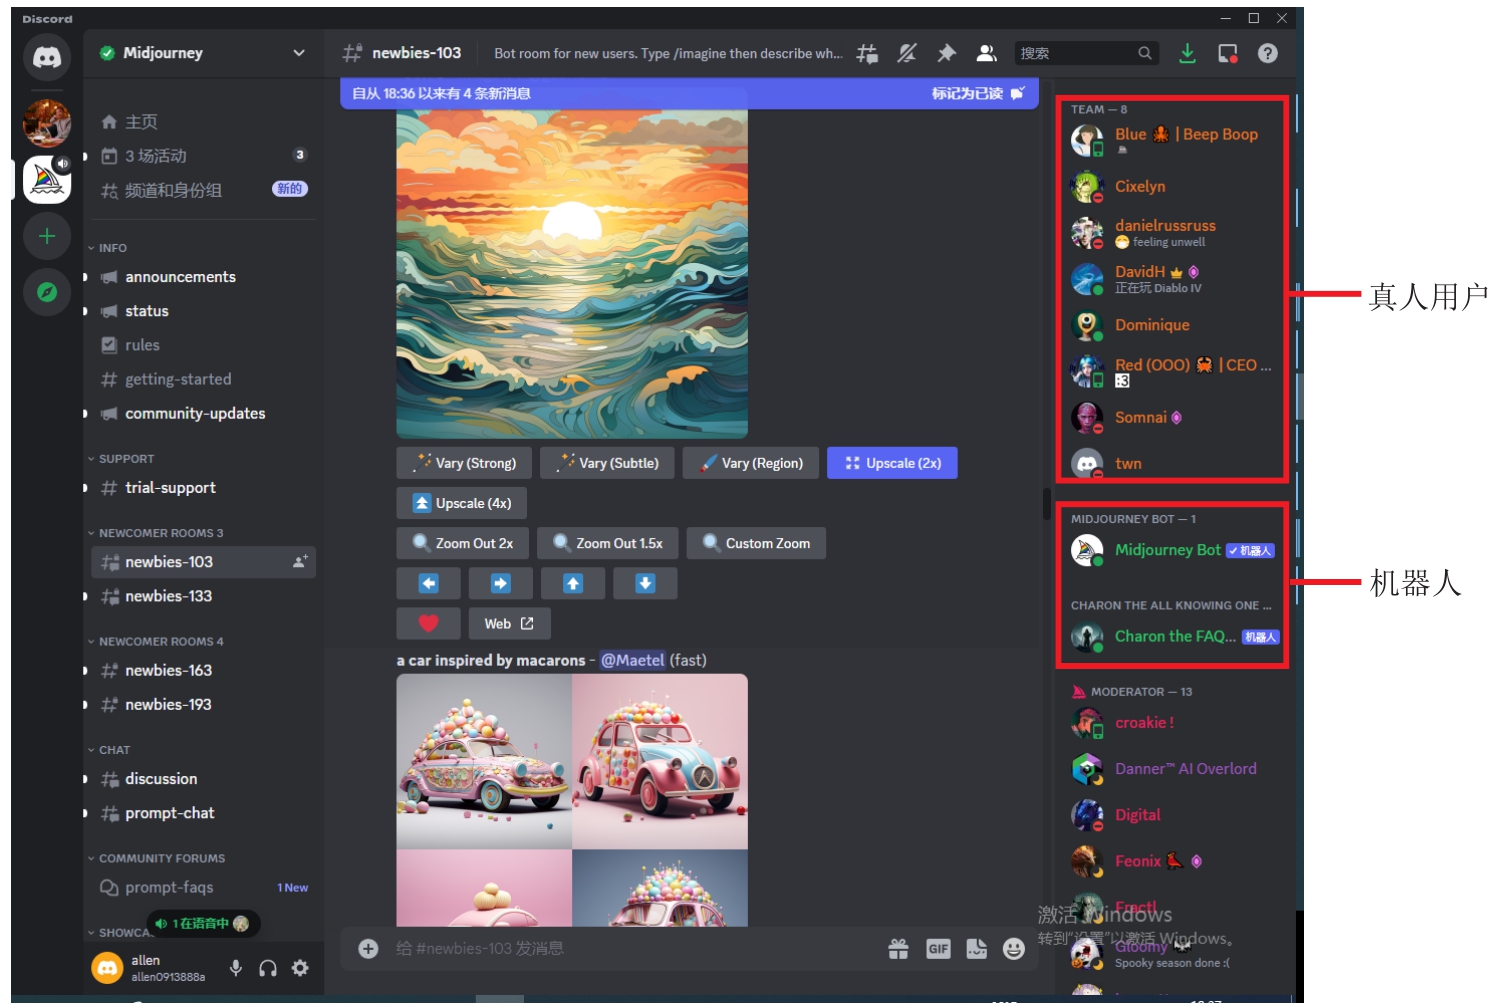
Task: Toggle headphone deafen in user panel
Action: click(x=268, y=968)
